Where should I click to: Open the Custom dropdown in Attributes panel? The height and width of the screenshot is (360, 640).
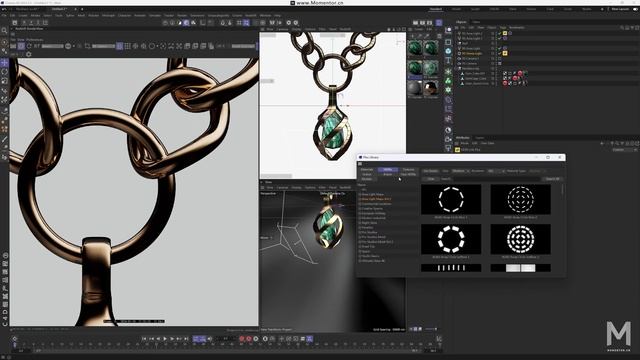coord(624,150)
